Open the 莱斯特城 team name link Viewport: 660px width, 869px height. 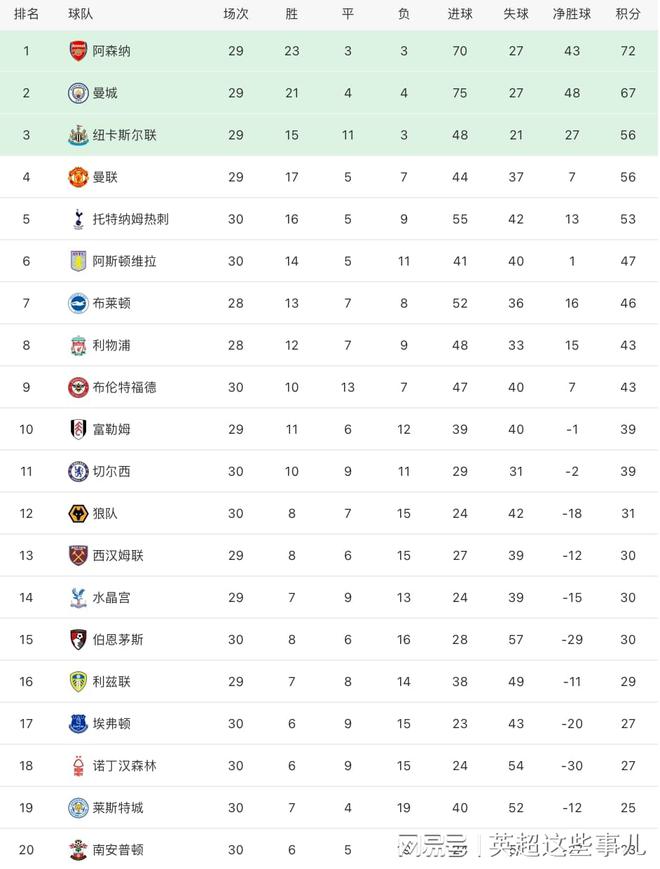(x=118, y=807)
